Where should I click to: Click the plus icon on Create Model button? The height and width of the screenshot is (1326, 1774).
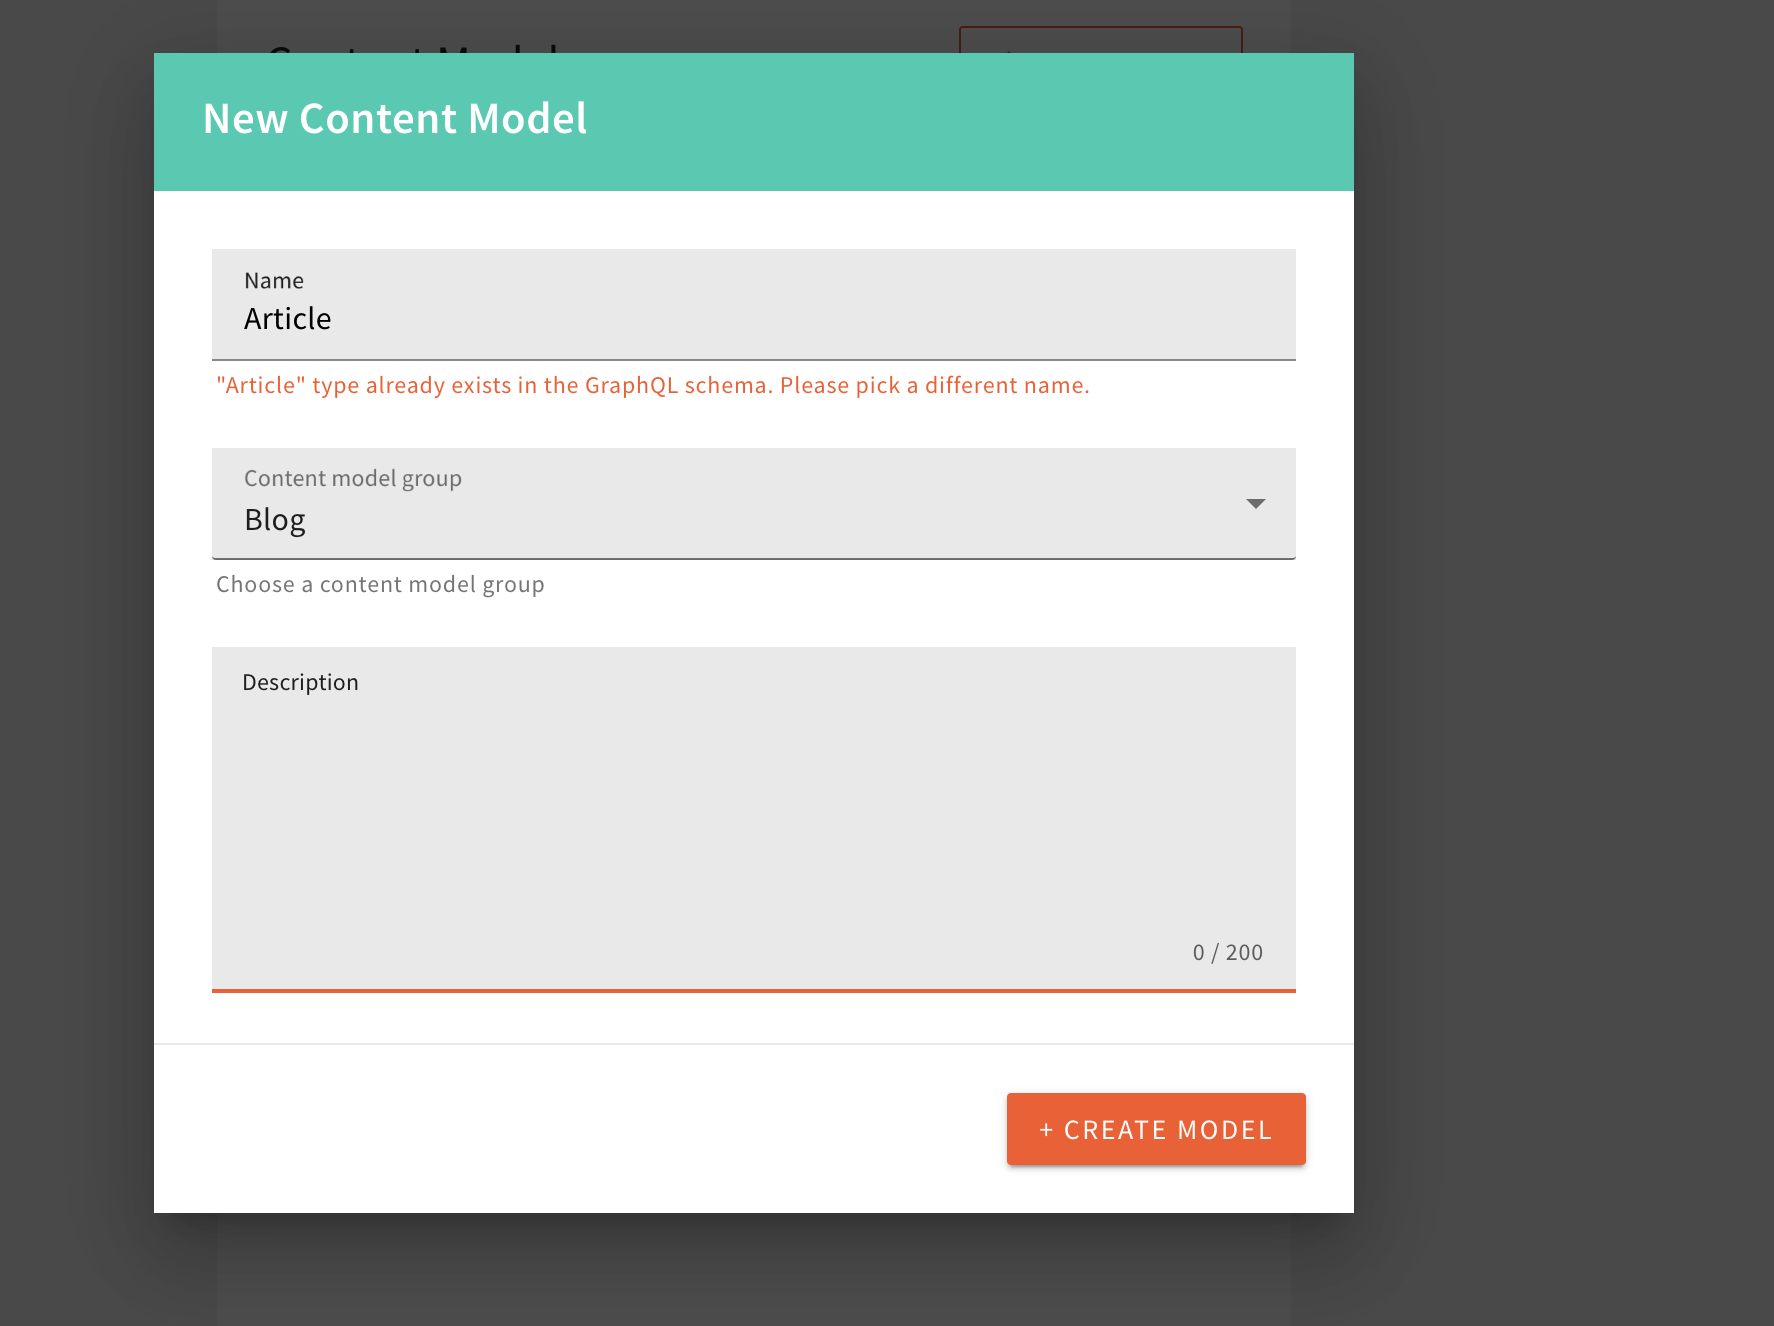click(1046, 1130)
